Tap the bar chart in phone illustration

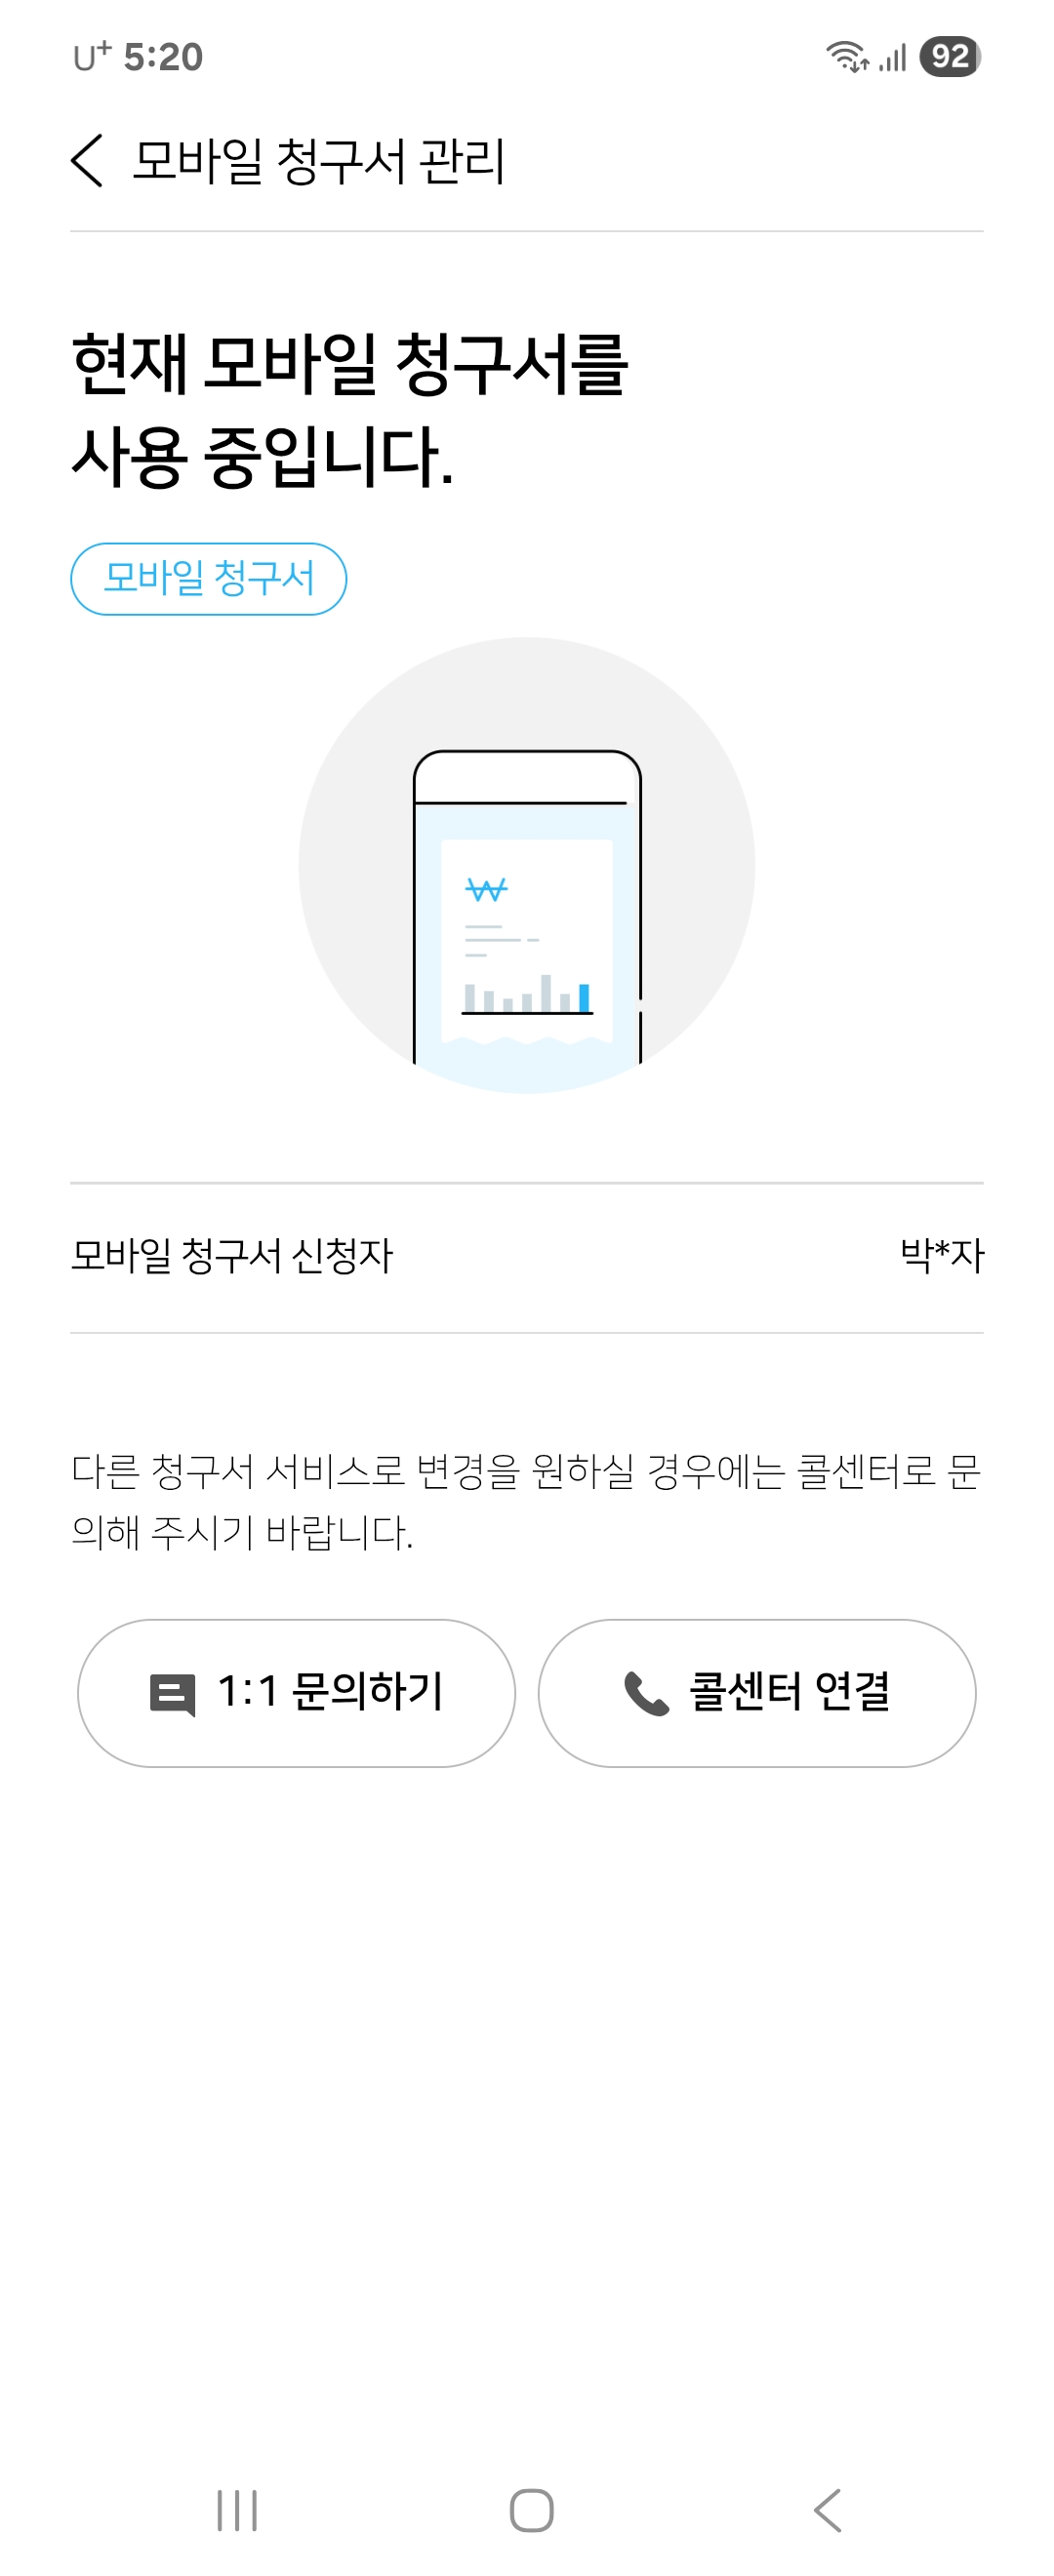point(527,994)
